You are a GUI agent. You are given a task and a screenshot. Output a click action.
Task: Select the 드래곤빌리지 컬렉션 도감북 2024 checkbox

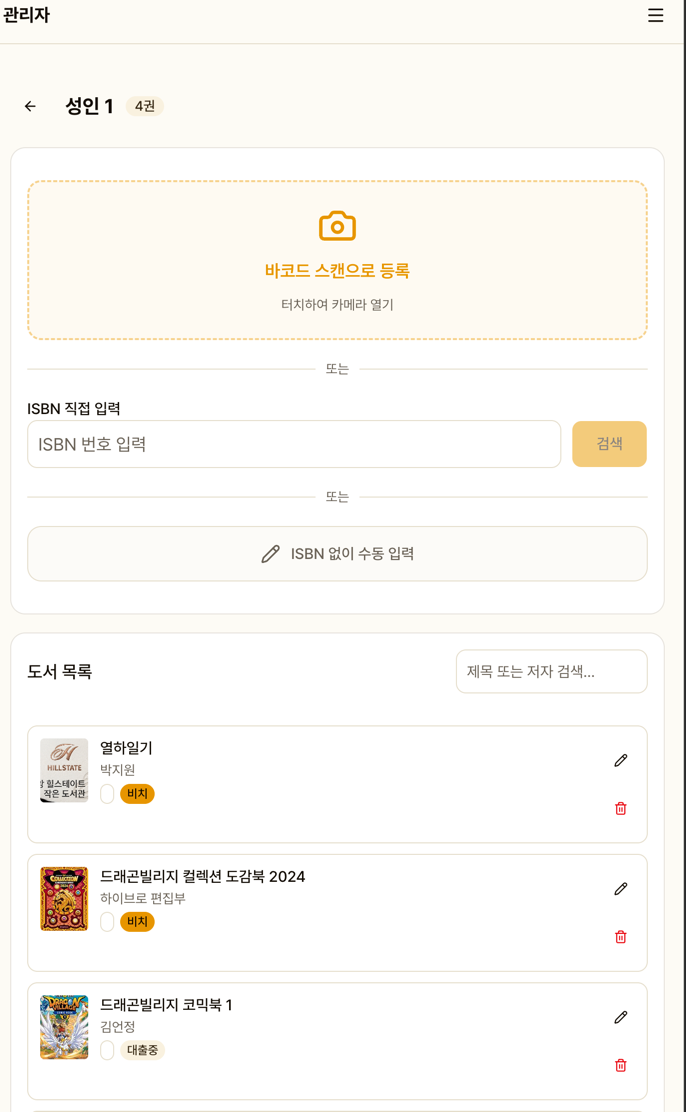(107, 922)
